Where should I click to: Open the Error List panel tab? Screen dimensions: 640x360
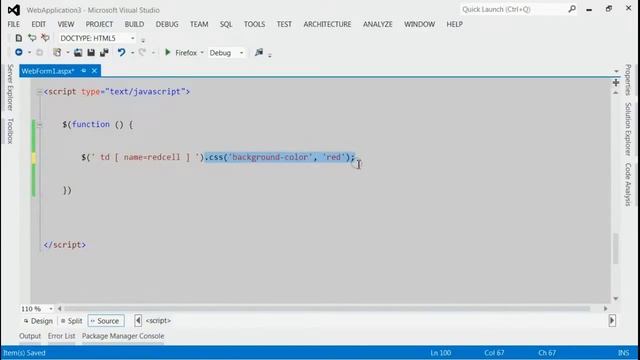(61, 336)
